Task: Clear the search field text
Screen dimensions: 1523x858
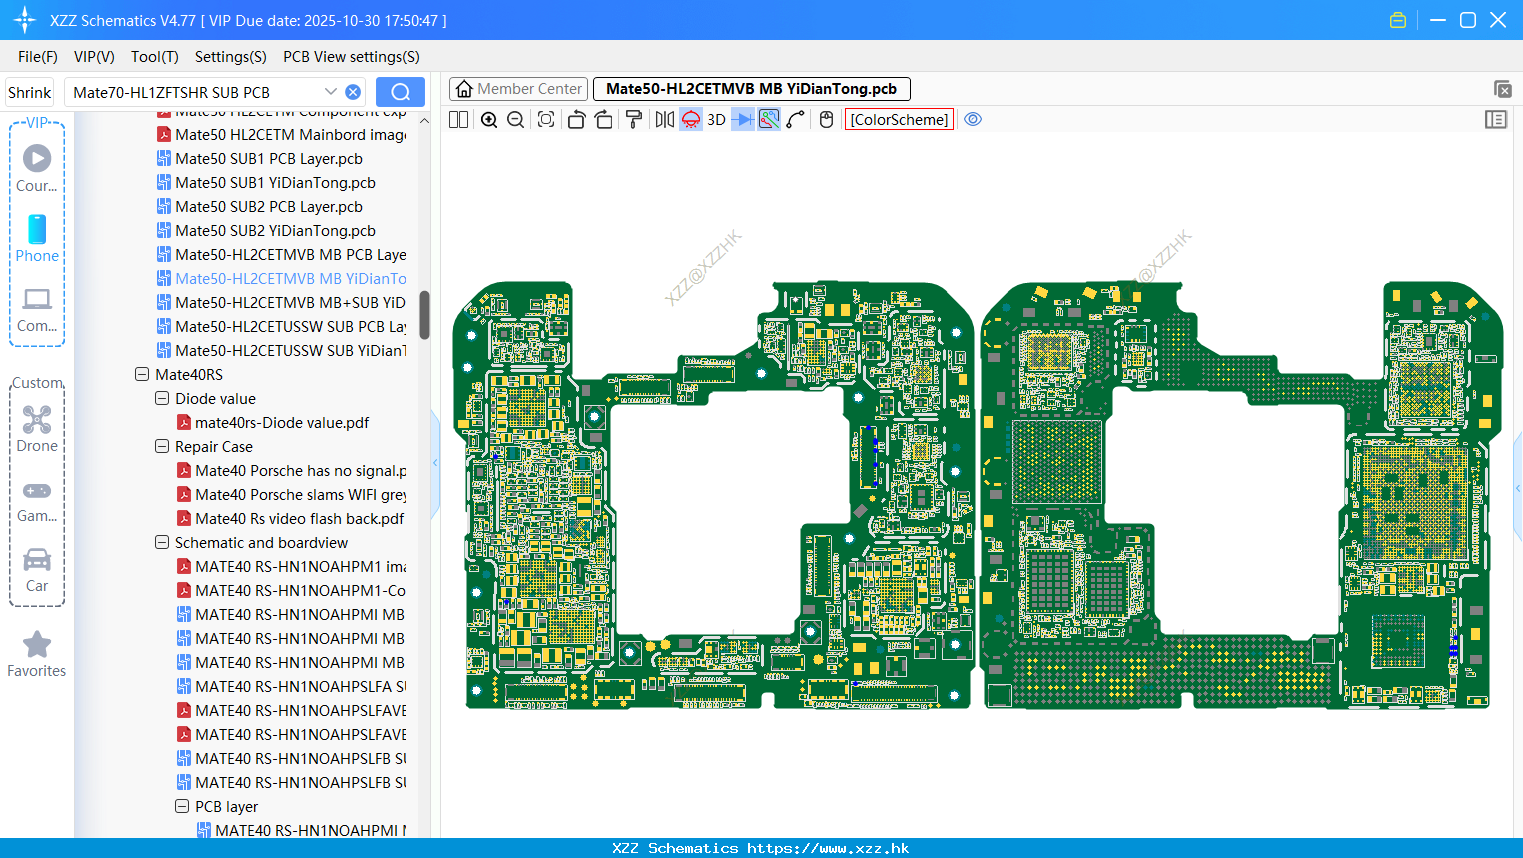Action: [x=353, y=92]
